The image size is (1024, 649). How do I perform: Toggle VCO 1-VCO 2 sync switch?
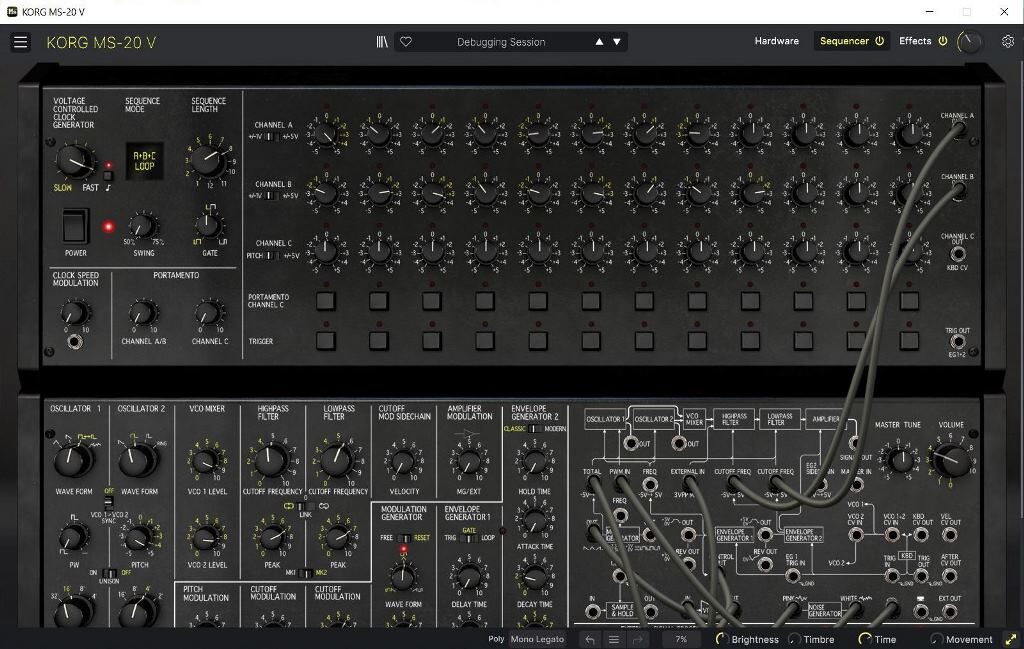pos(108,502)
